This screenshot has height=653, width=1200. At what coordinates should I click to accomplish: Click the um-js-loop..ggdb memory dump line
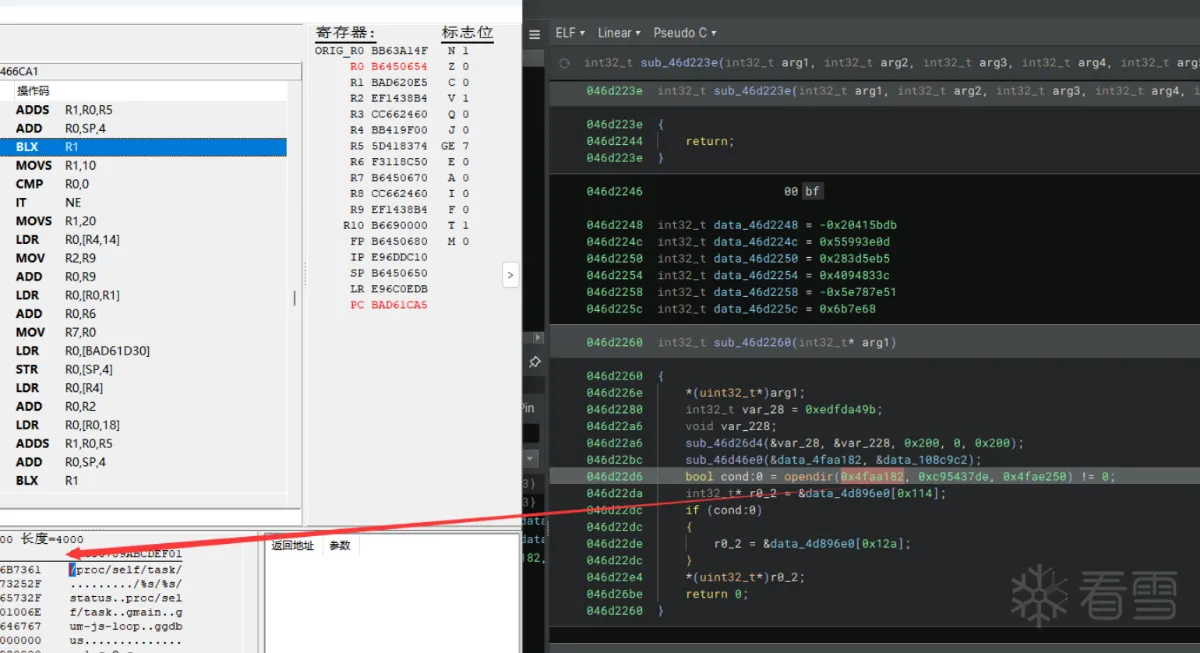point(126,627)
